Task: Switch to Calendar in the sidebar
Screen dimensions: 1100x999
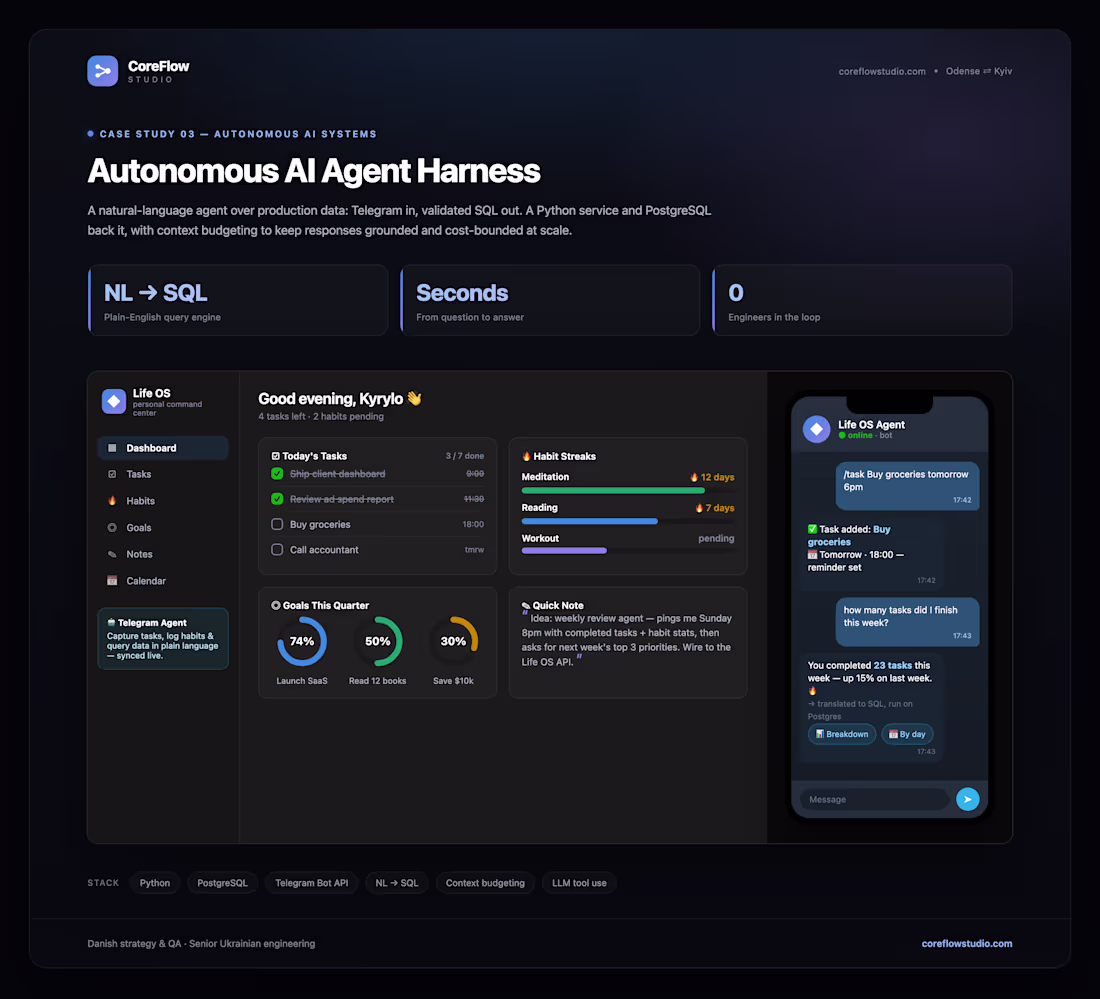Action: coord(163,581)
